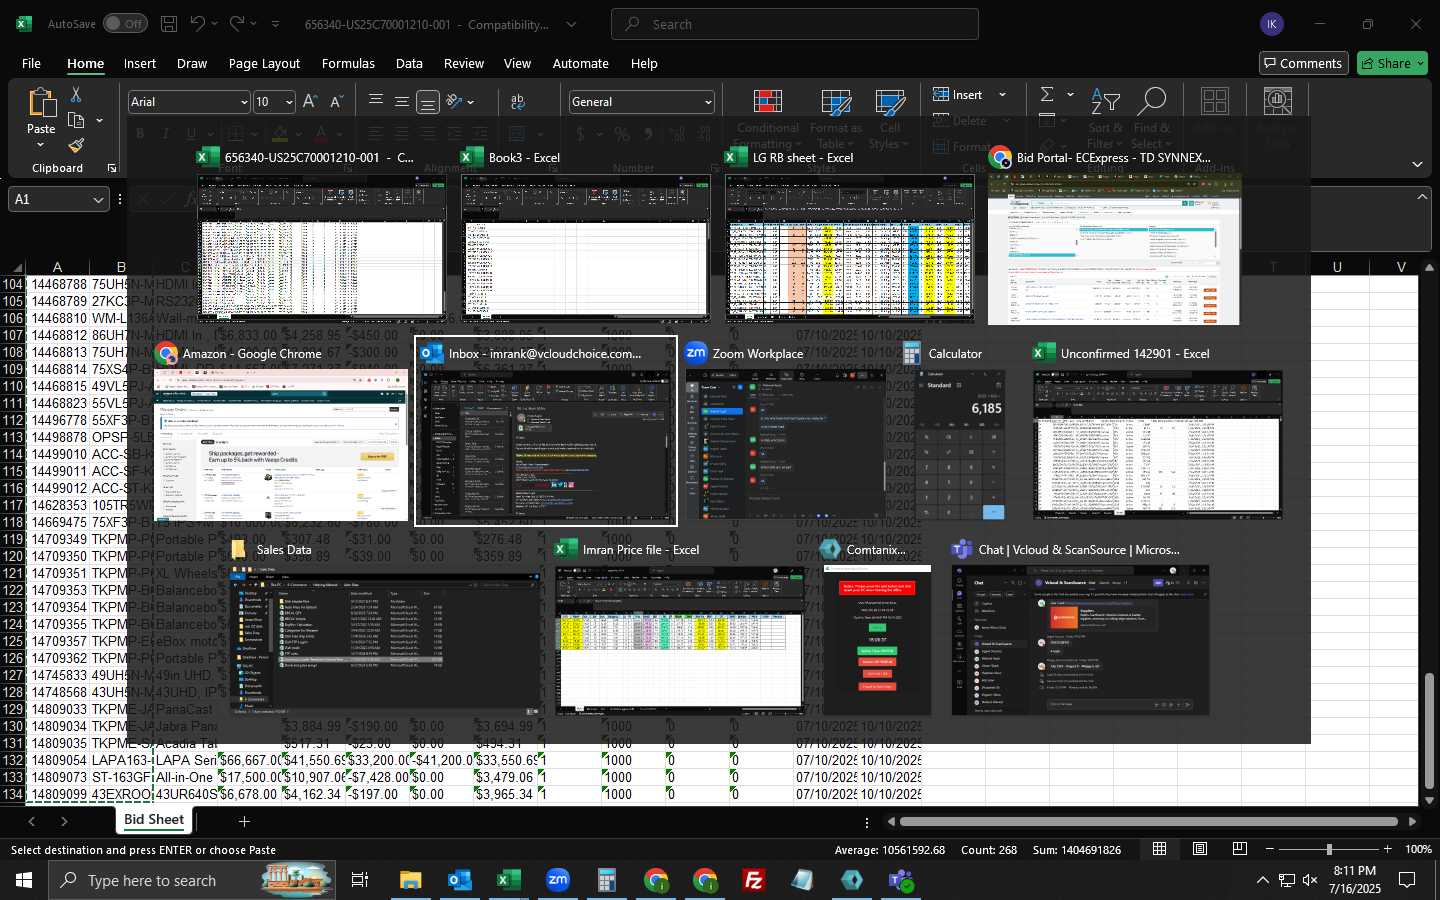The image size is (1440, 900).
Task: Select the Bid Sheet worksheet tab
Action: [154, 820]
